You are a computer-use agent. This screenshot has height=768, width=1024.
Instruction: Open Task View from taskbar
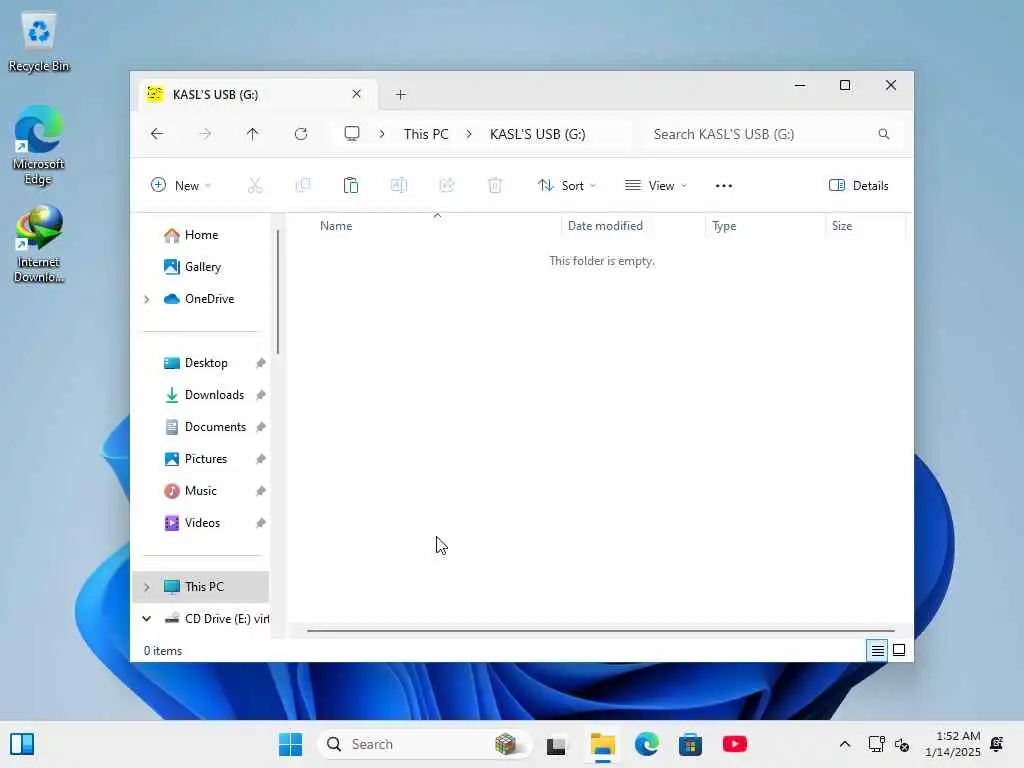[x=556, y=744]
